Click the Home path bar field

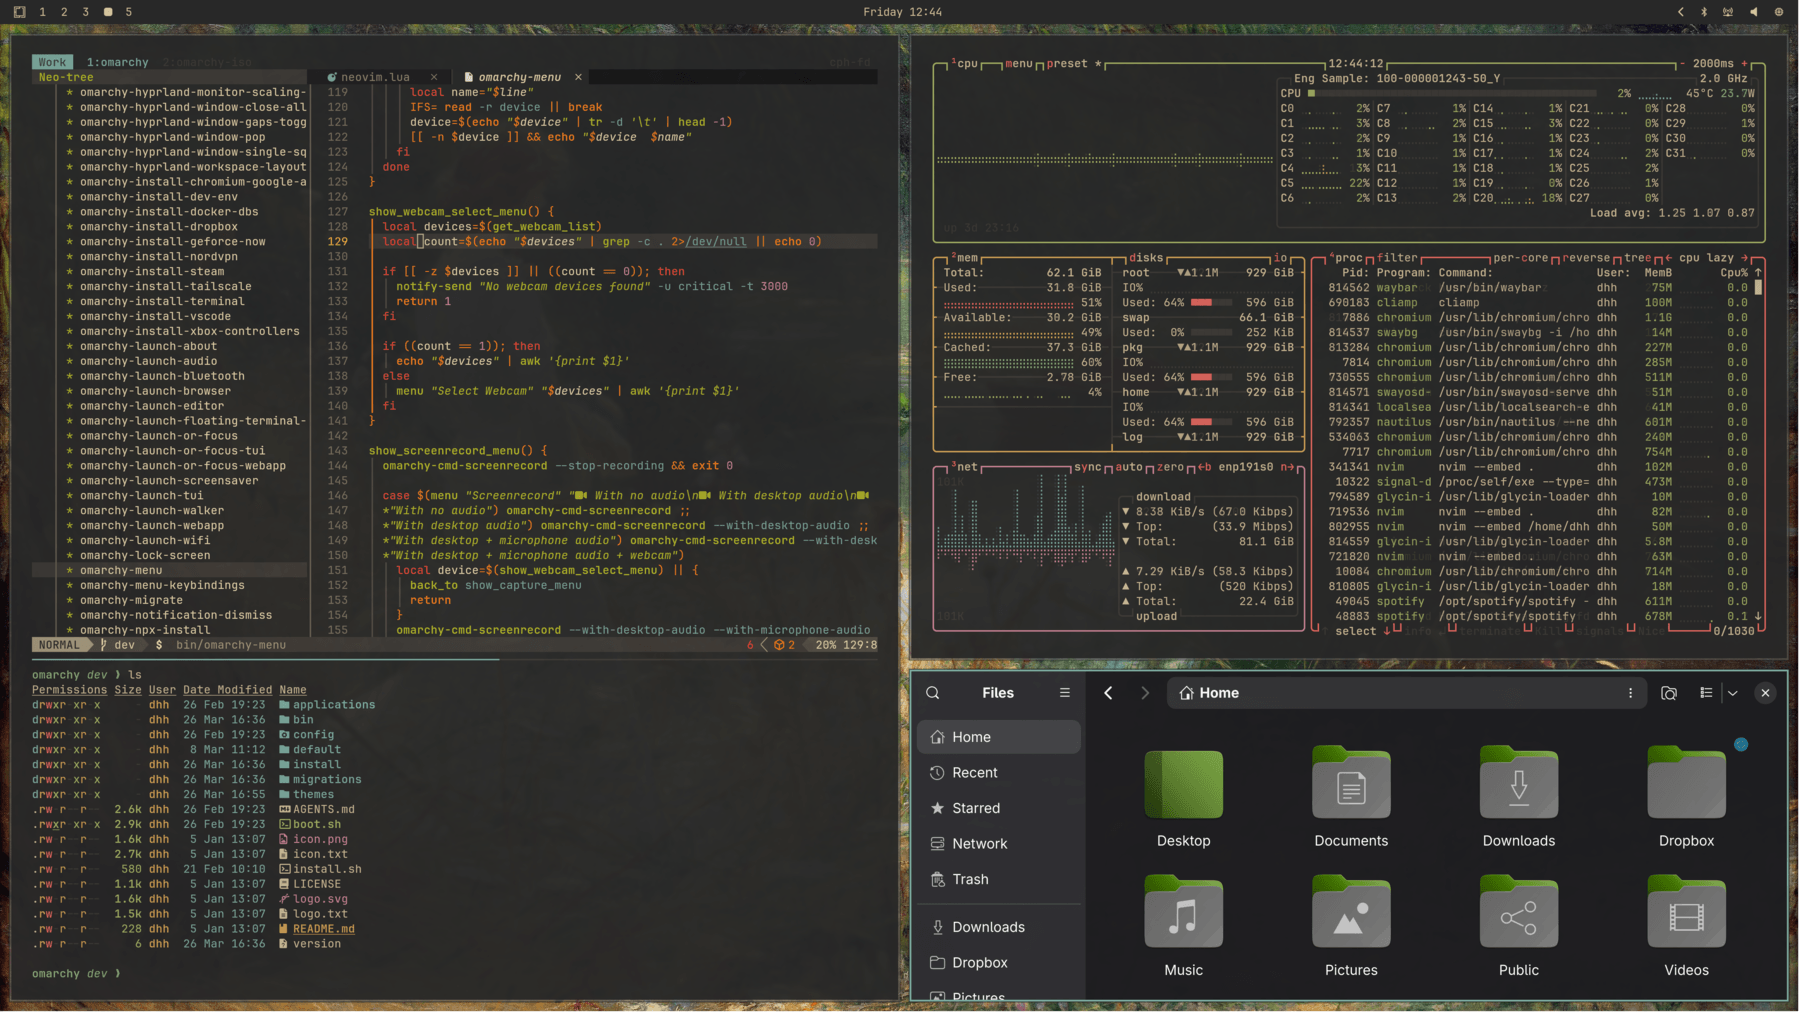[1408, 693]
